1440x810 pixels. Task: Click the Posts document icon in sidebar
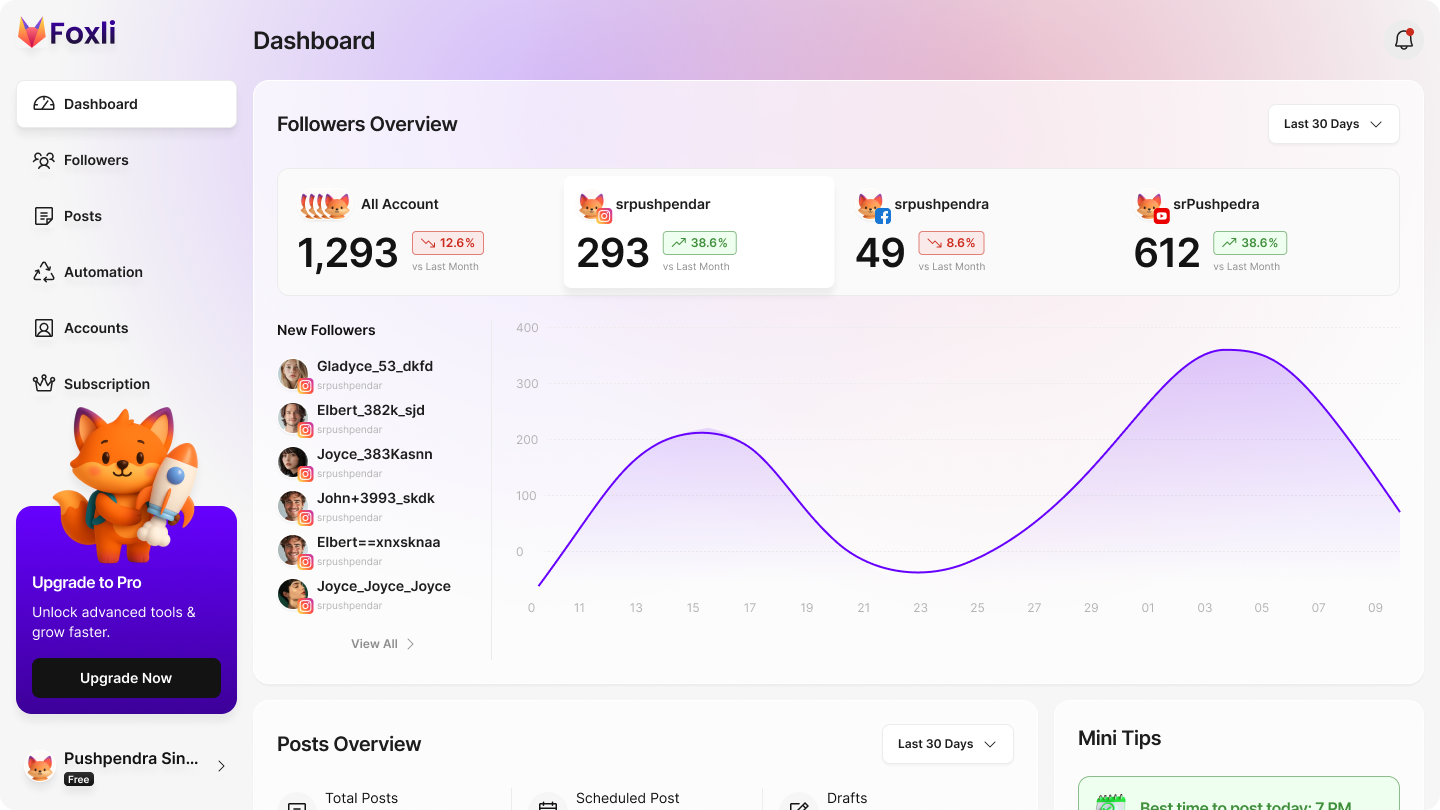(x=43, y=216)
